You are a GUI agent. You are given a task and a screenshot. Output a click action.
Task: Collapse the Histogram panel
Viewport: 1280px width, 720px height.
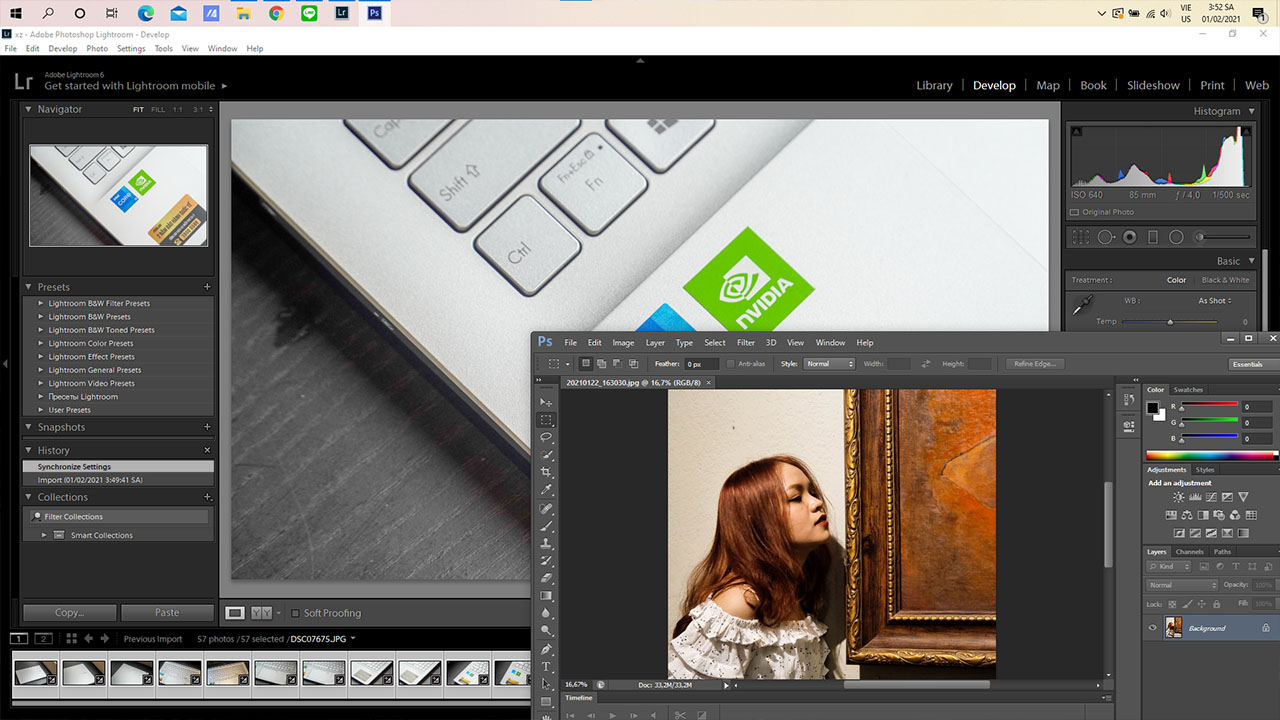(1250, 111)
